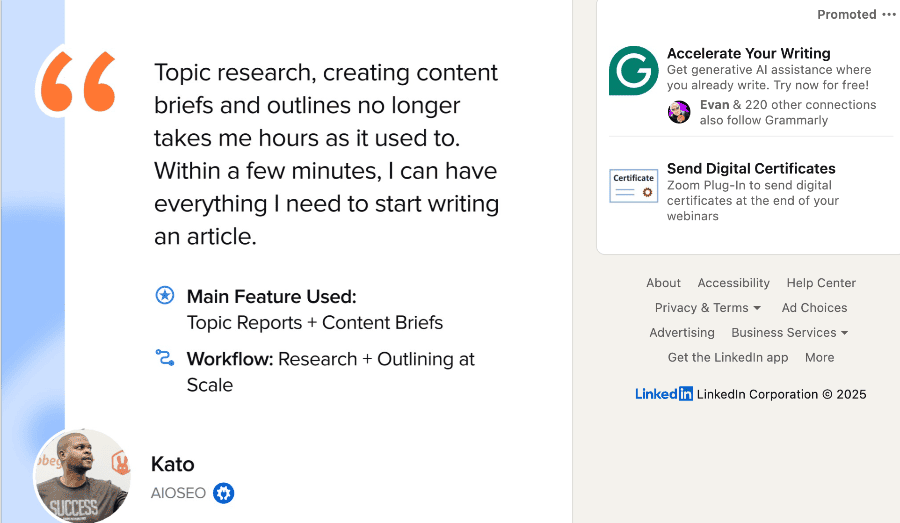This screenshot has height=523, width=900.
Task: Click the 'Workflow:' bold label
Action: pos(230,359)
